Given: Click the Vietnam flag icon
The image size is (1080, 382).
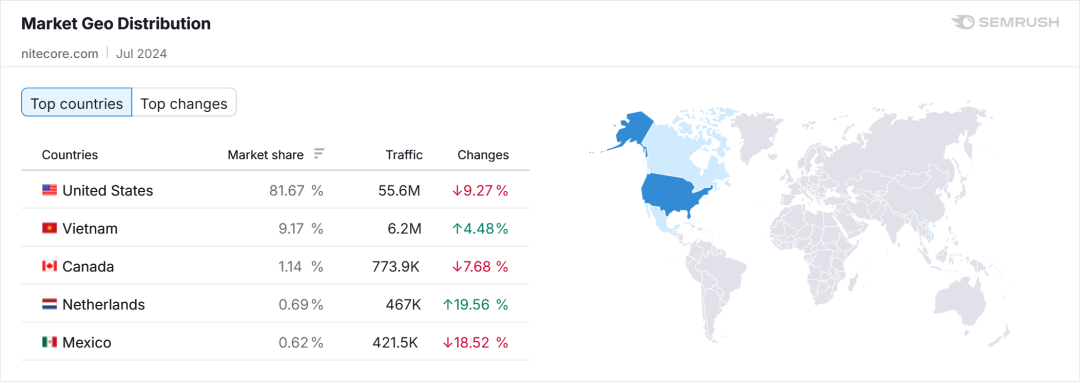Looking at the screenshot, I should (49, 229).
